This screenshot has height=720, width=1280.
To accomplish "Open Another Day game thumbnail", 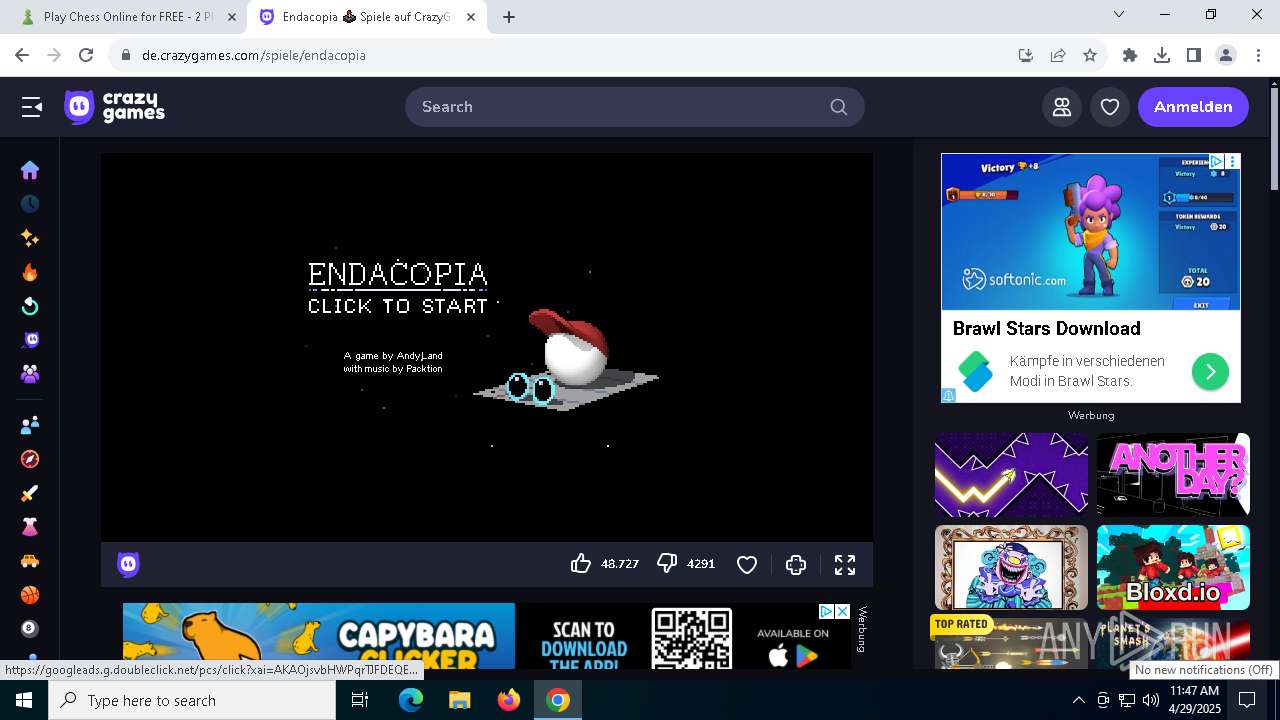I will [x=1173, y=475].
